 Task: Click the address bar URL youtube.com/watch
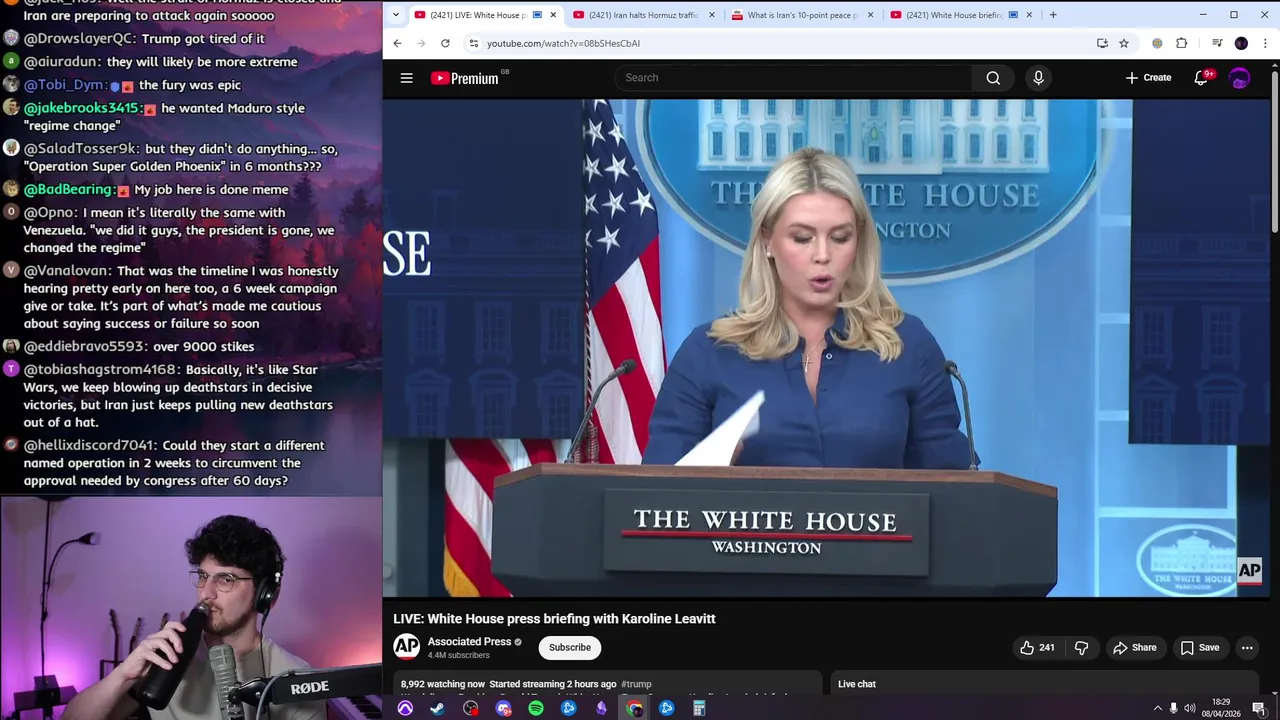pos(563,43)
